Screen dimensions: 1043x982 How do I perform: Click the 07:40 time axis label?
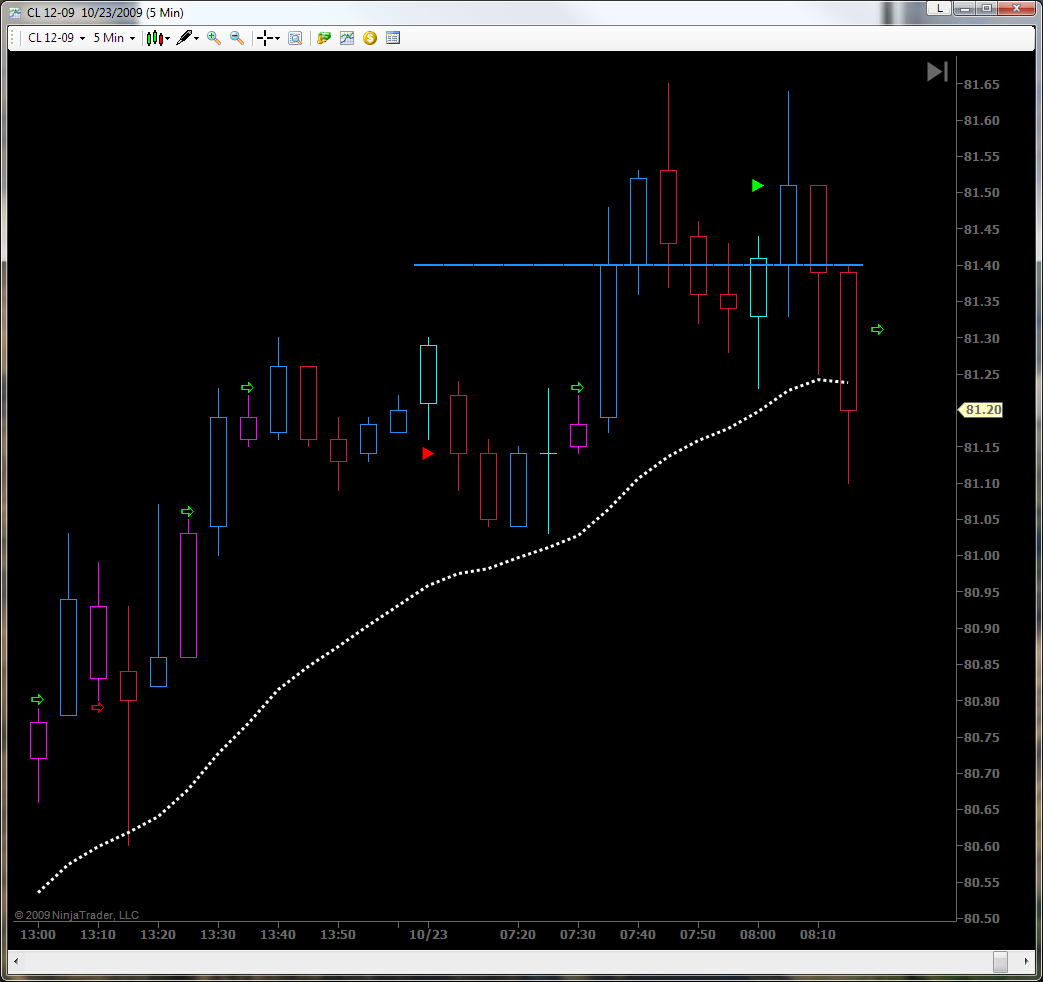click(638, 934)
